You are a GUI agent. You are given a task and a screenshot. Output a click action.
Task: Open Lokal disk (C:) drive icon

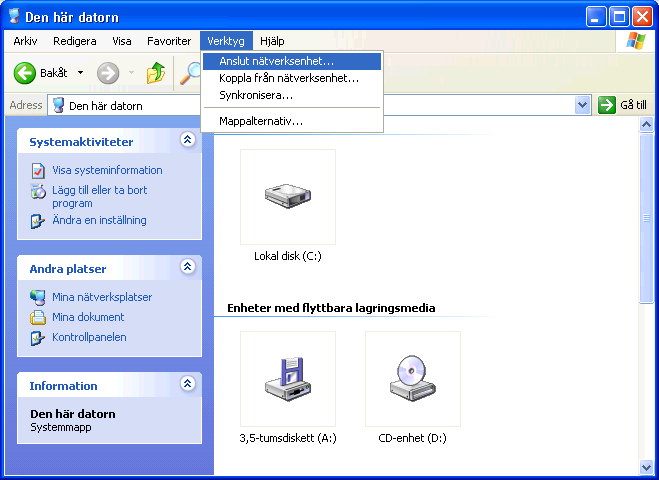(287, 197)
